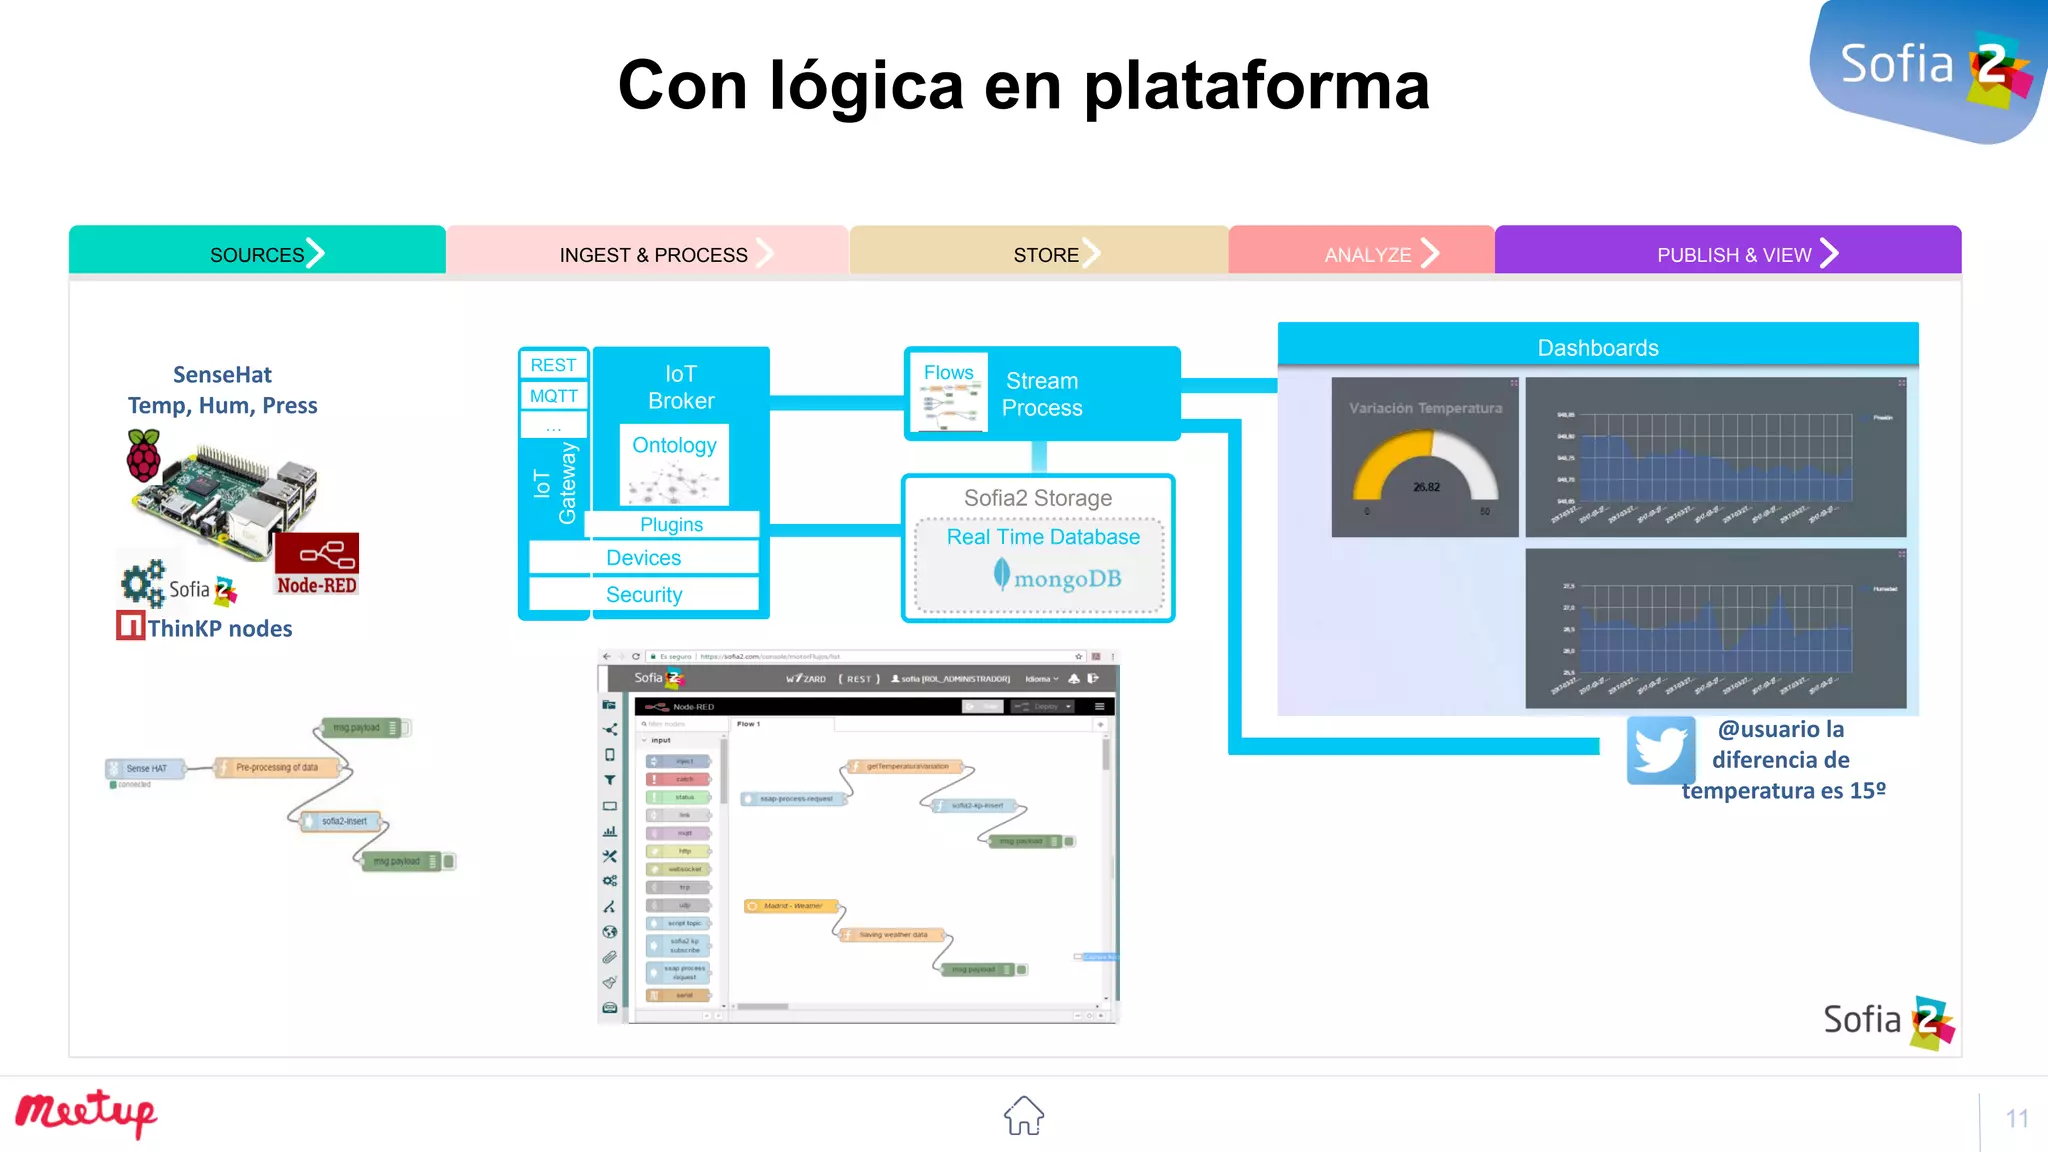Click the status node in palette
The width and height of the screenshot is (2048, 1152).
pyautogui.click(x=679, y=797)
